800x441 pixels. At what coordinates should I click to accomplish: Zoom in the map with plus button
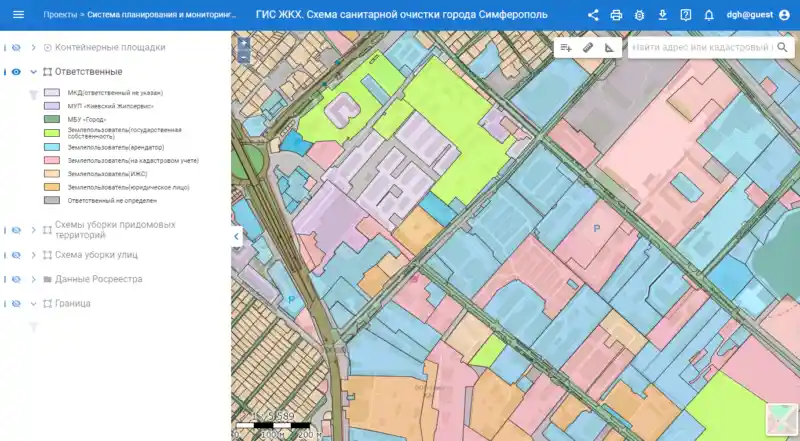244,43
